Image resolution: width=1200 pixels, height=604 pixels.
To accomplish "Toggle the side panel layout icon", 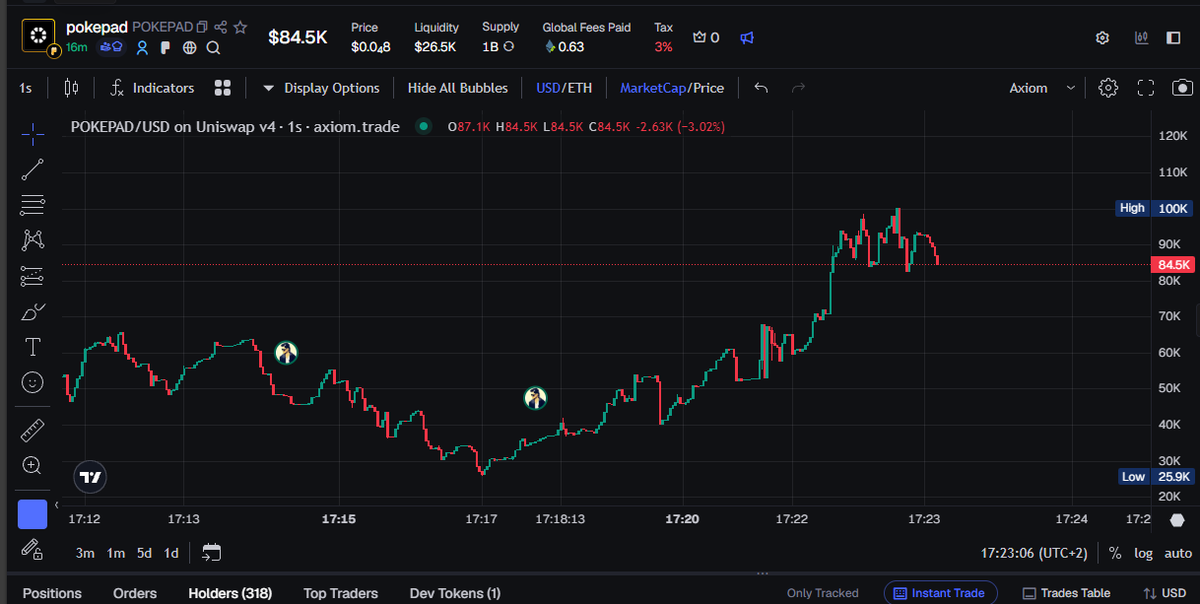I will [1173, 38].
